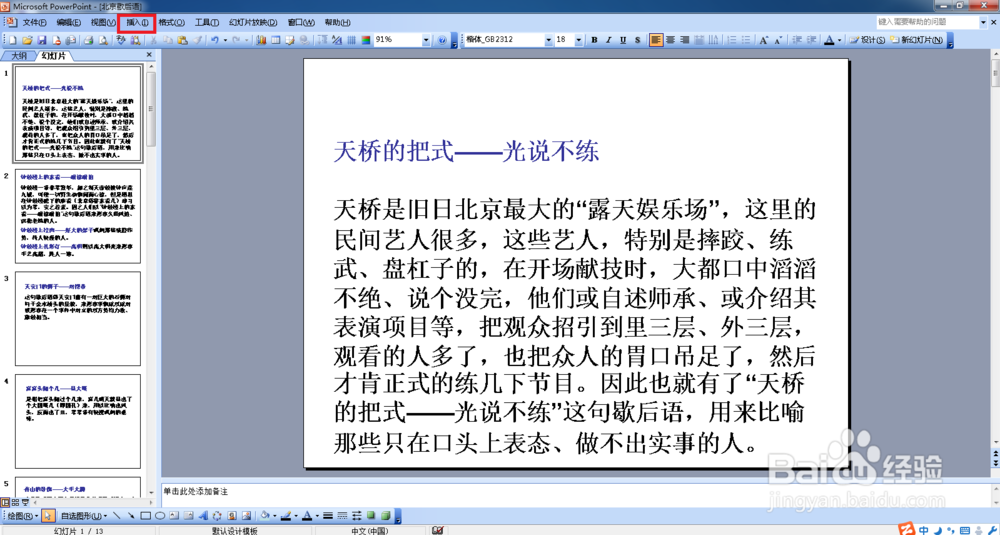Enable Align Right for paragraph

tap(685, 40)
